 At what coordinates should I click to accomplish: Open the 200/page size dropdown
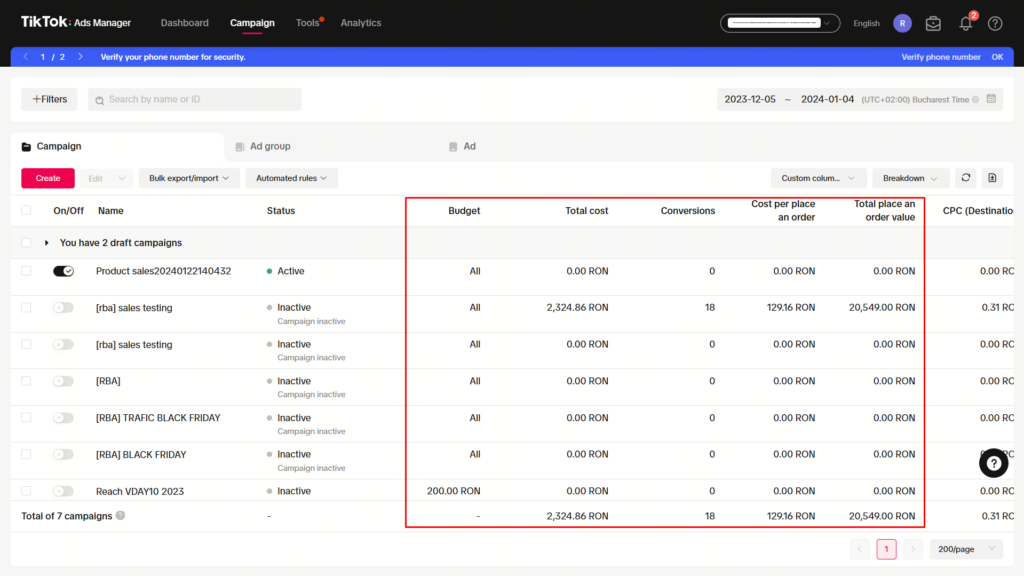[966, 549]
